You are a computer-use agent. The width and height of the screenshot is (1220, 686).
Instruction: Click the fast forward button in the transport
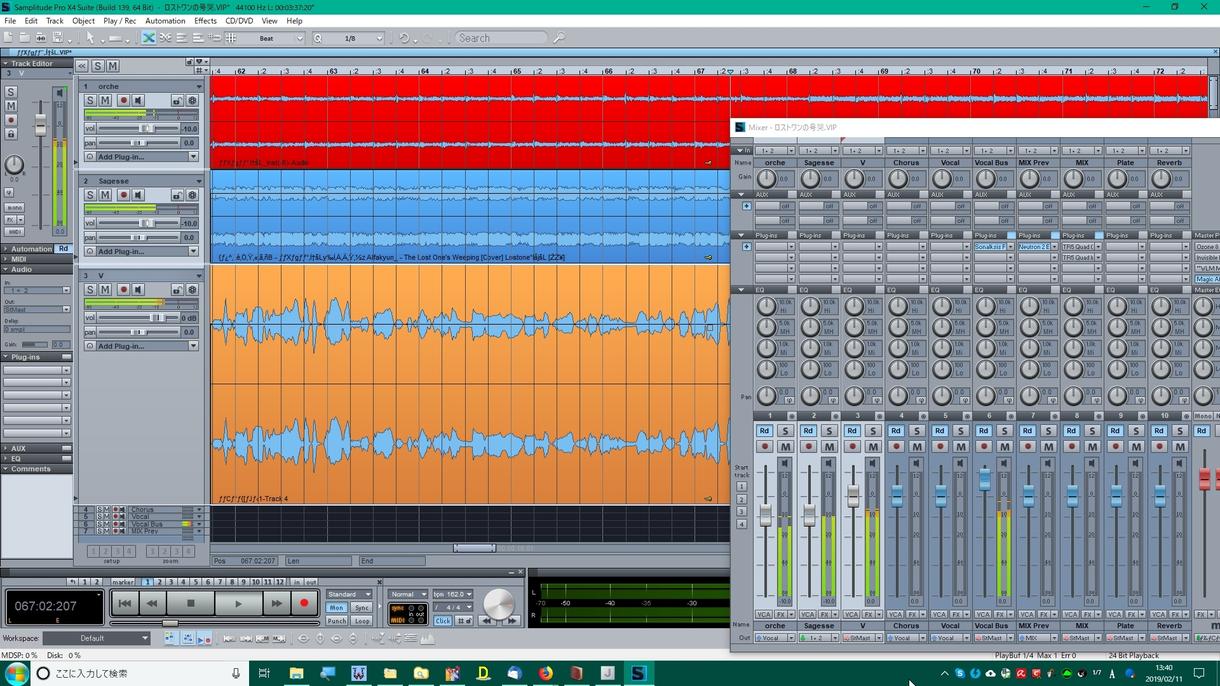[276, 603]
